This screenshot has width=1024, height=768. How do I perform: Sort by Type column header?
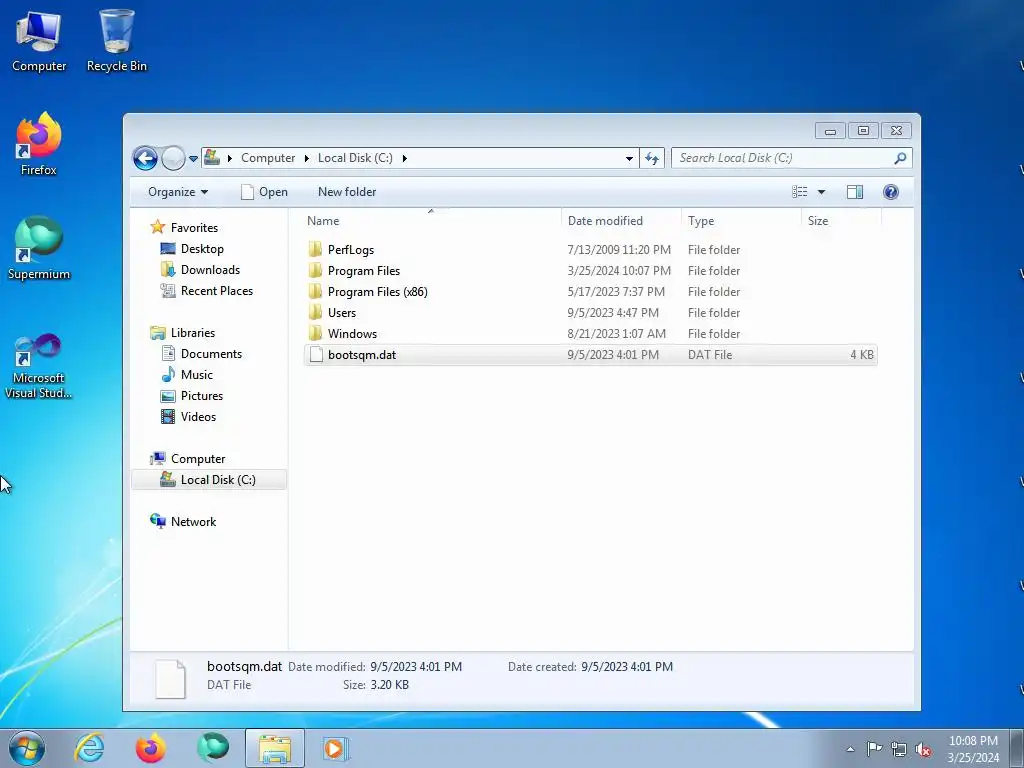tap(741, 221)
